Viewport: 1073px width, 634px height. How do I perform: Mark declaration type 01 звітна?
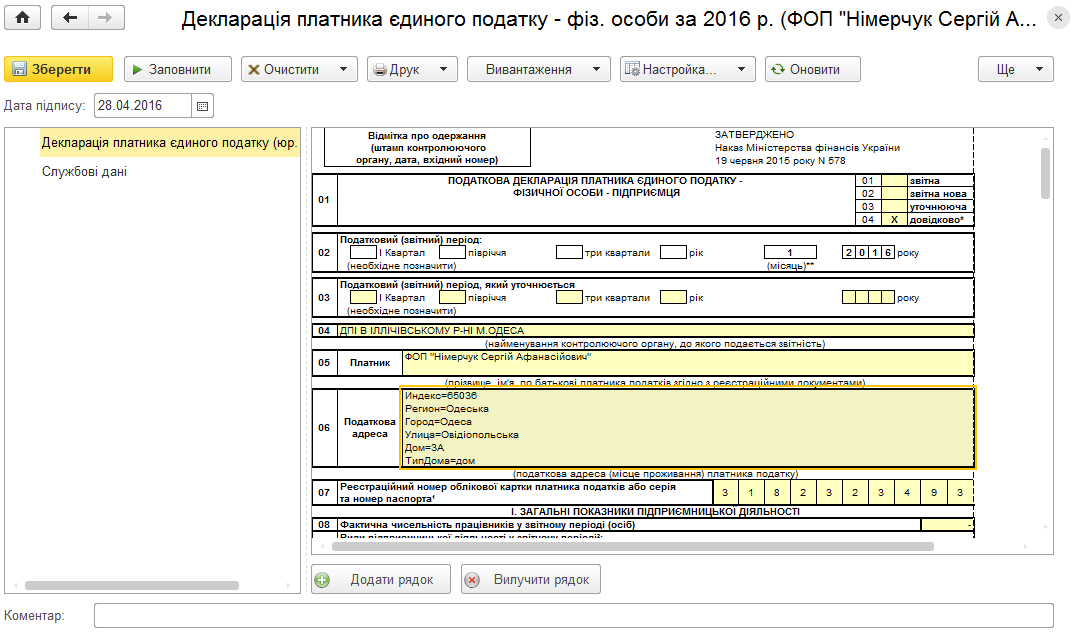pos(894,181)
